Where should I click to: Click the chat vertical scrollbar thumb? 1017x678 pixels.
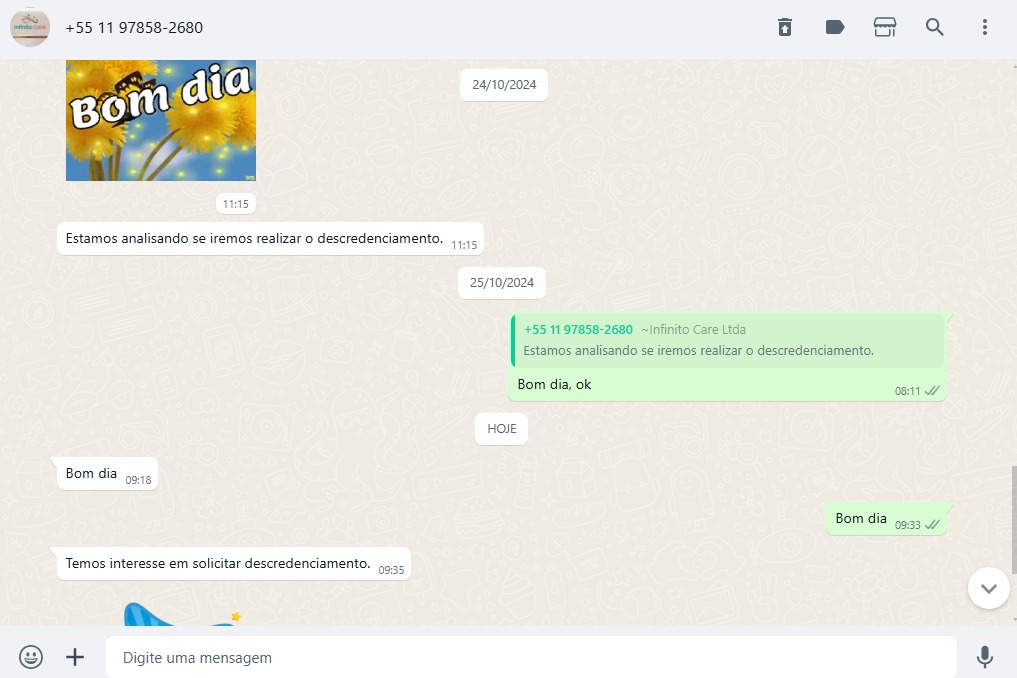pos(1014,519)
